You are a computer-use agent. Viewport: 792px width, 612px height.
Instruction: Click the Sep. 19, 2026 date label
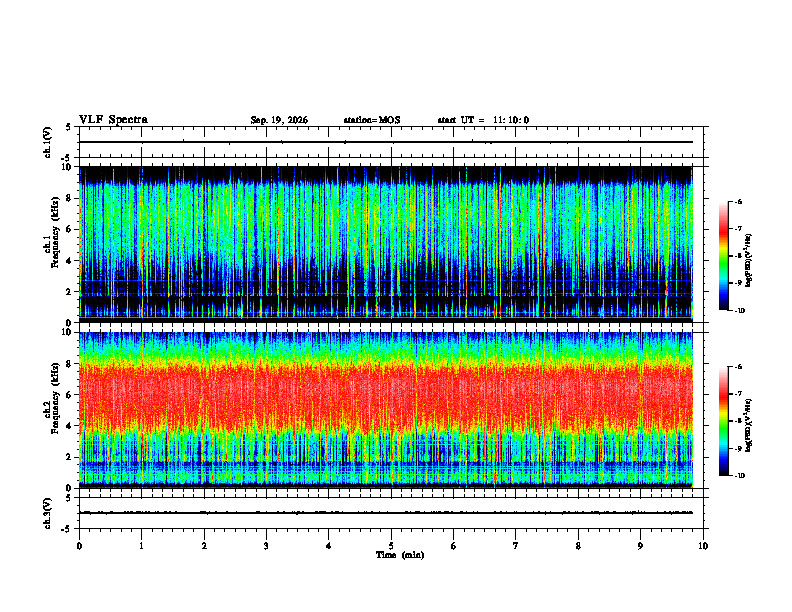coord(279,120)
